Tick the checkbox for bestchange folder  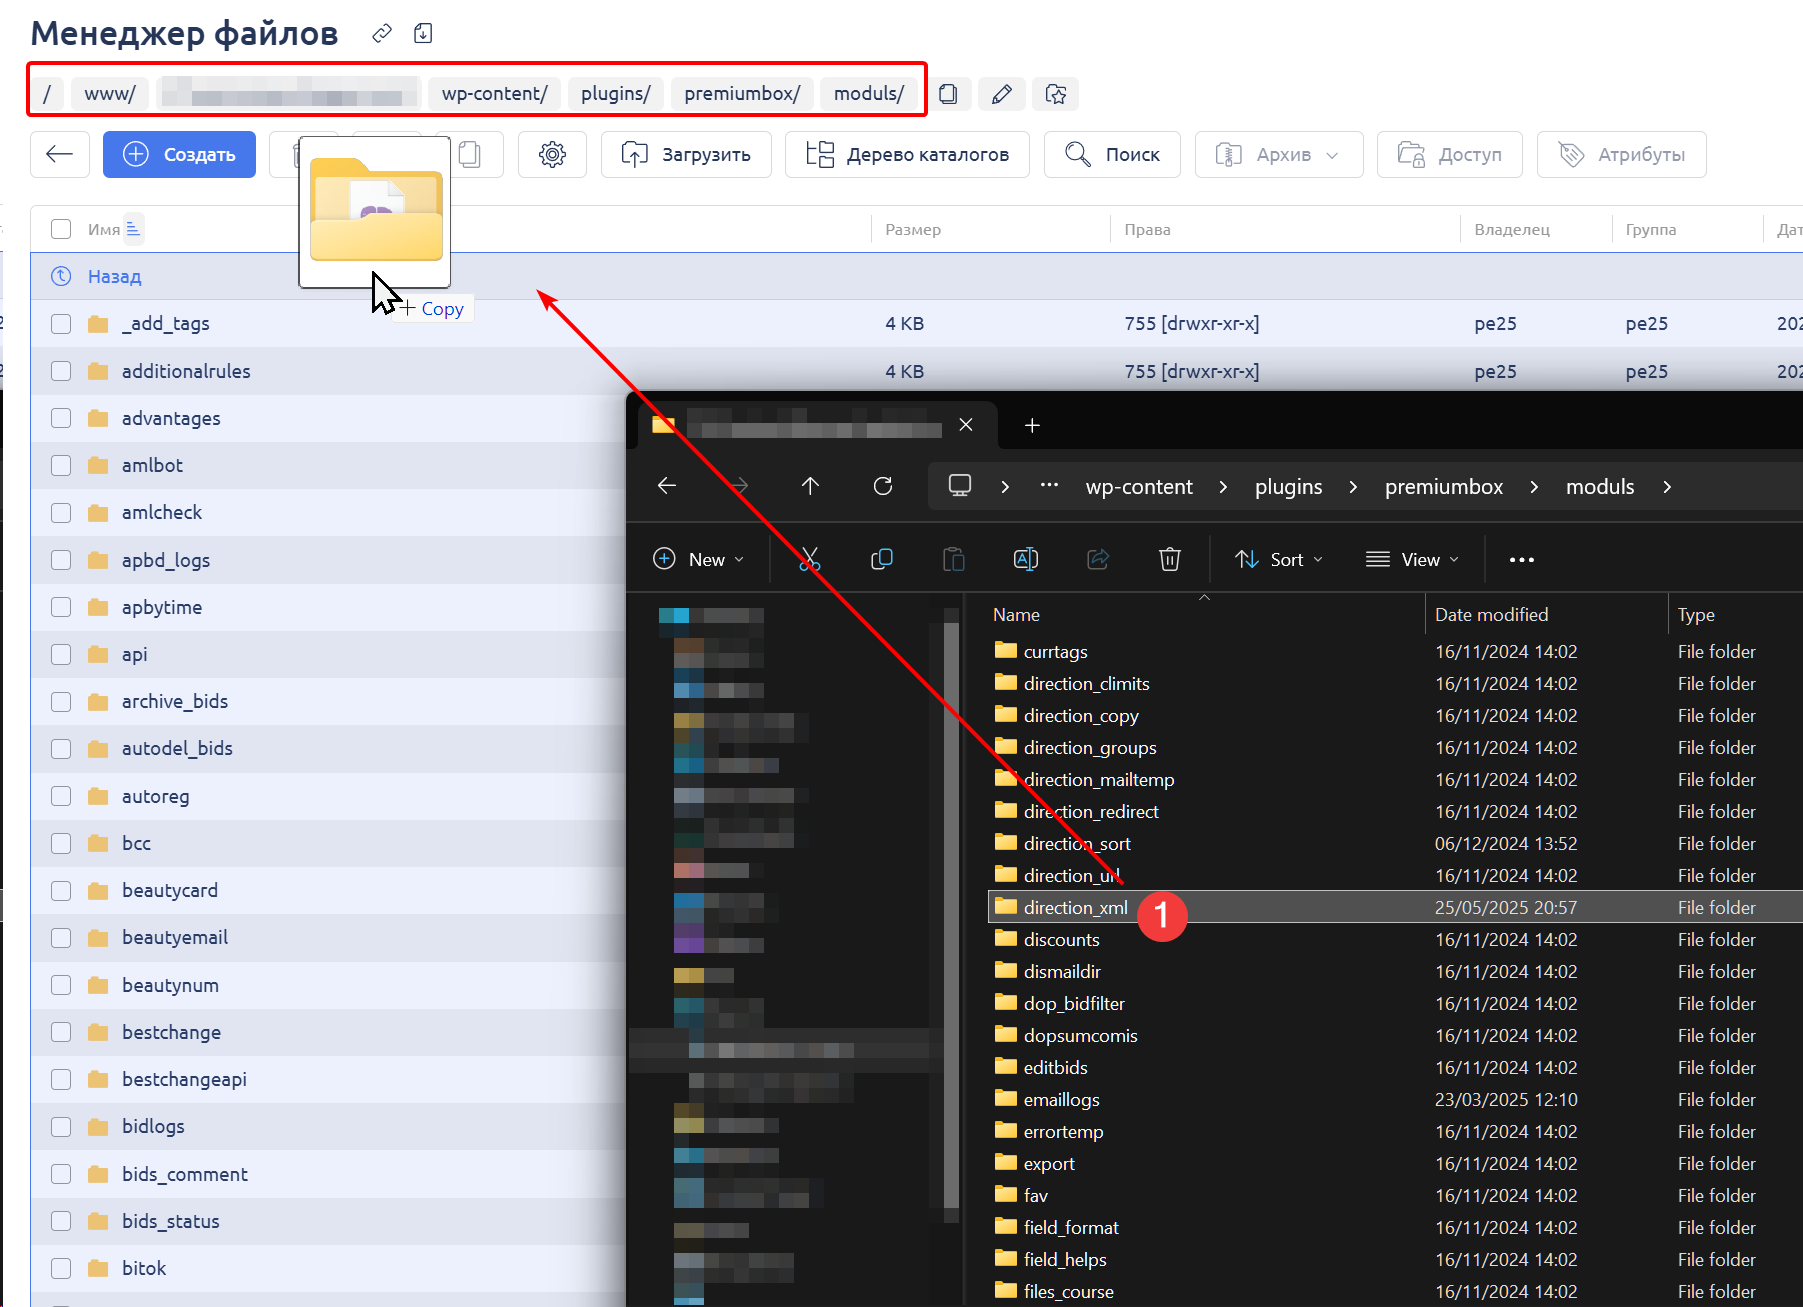point(61,1032)
